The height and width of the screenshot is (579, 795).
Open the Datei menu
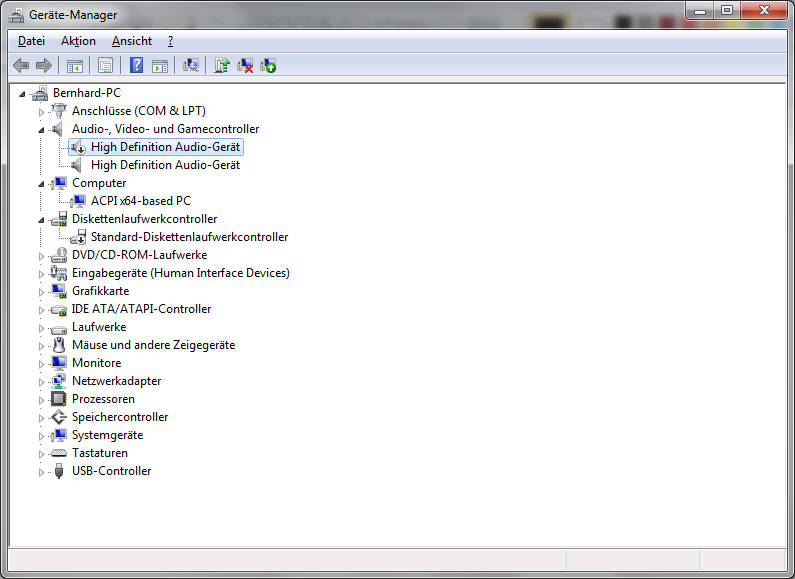click(x=31, y=41)
